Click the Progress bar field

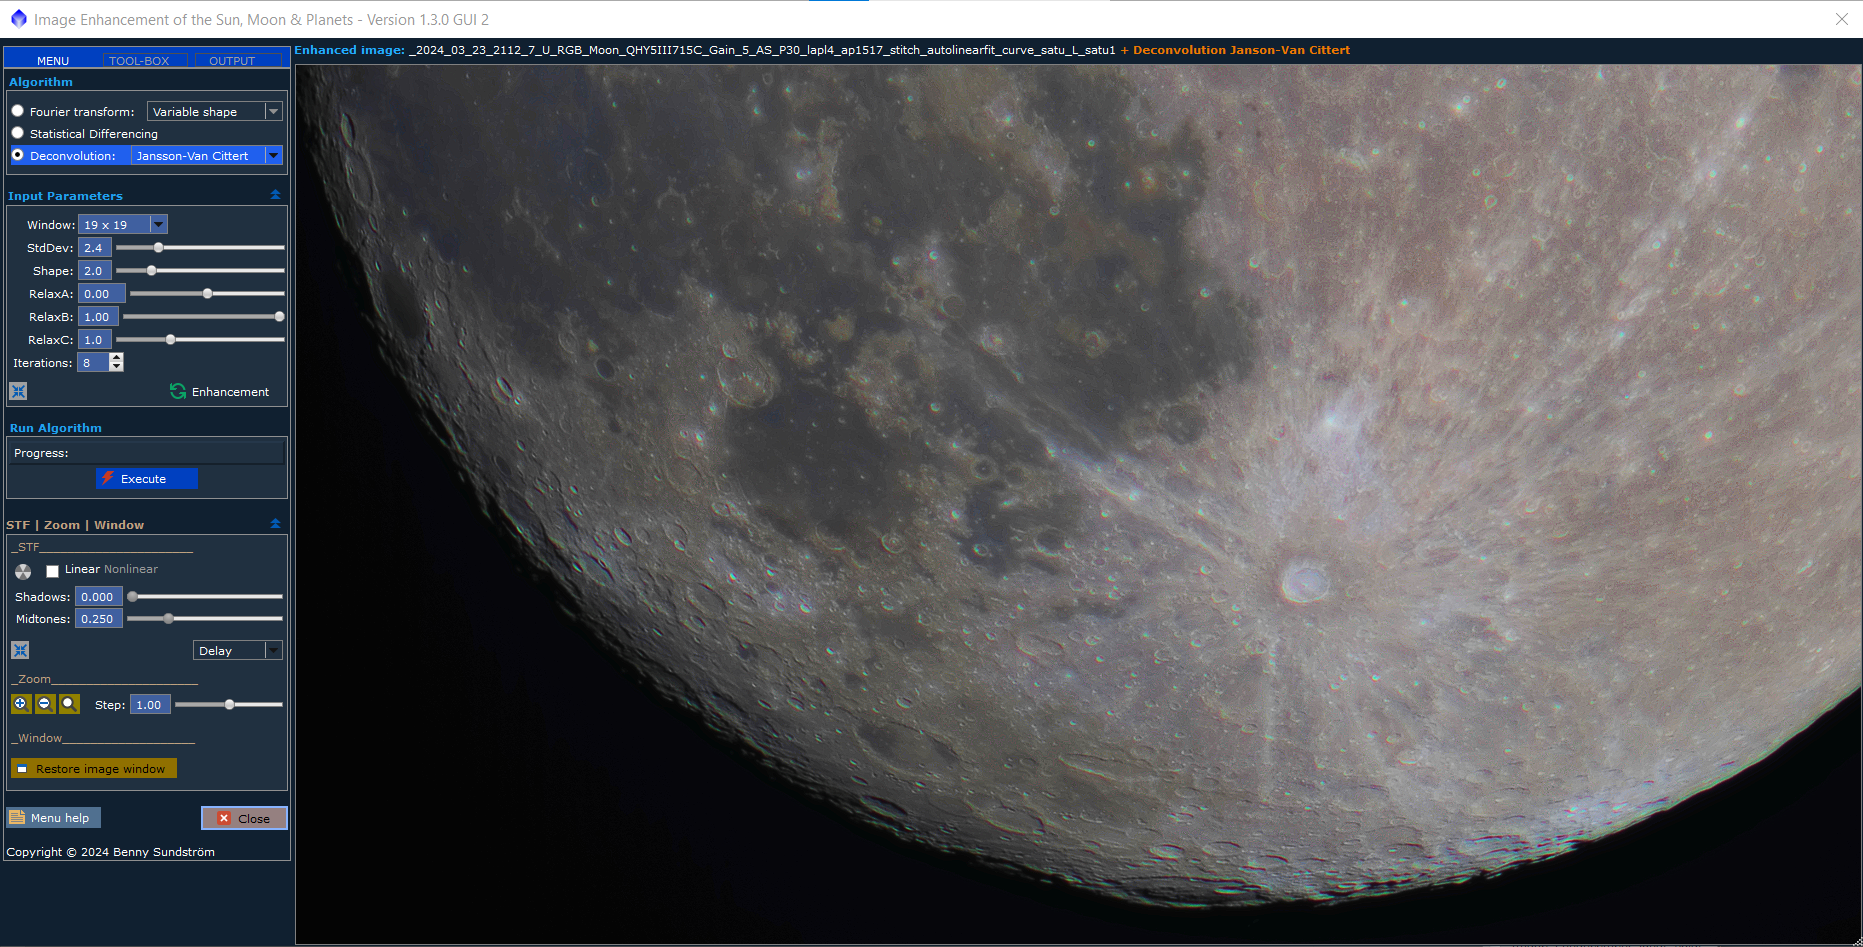pyautogui.click(x=147, y=452)
